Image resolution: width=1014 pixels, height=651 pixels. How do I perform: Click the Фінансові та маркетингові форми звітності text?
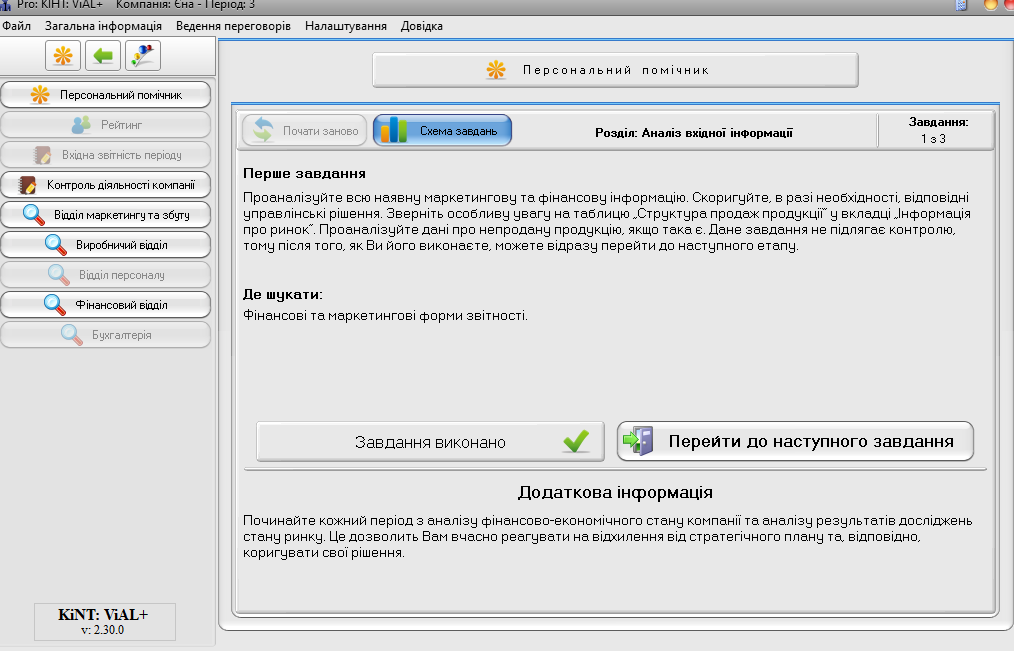click(x=385, y=315)
